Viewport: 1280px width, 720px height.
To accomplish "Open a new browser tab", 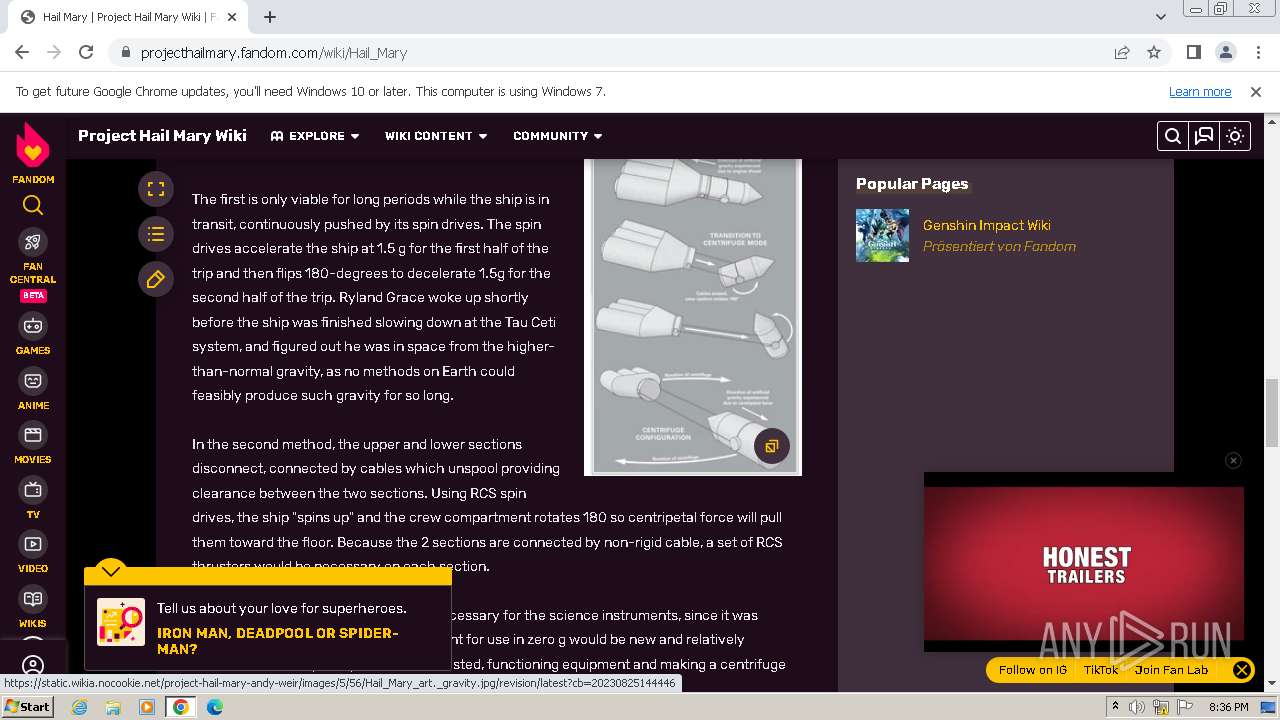I will pyautogui.click(x=270, y=17).
